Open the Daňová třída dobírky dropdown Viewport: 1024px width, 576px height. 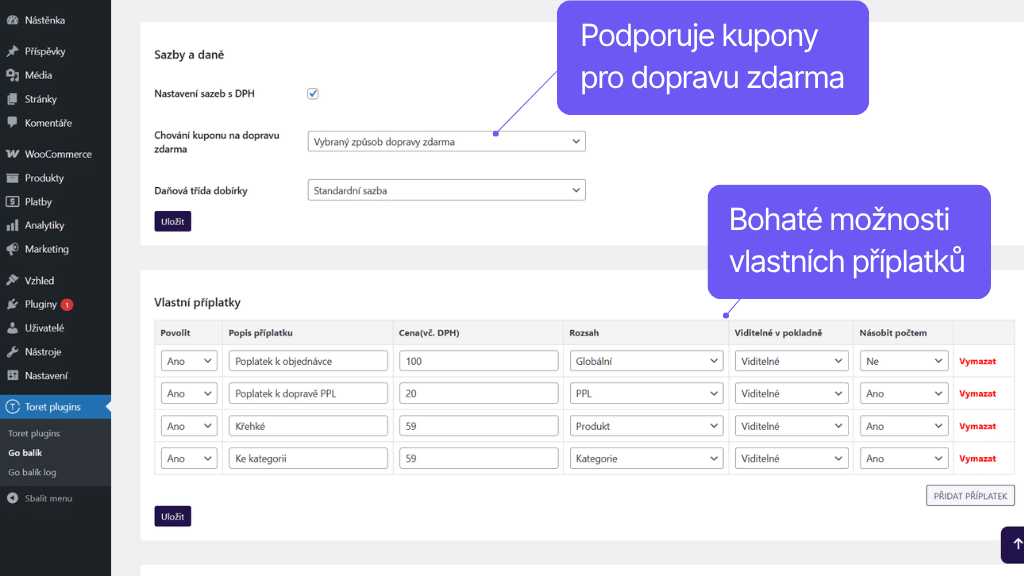(x=446, y=189)
